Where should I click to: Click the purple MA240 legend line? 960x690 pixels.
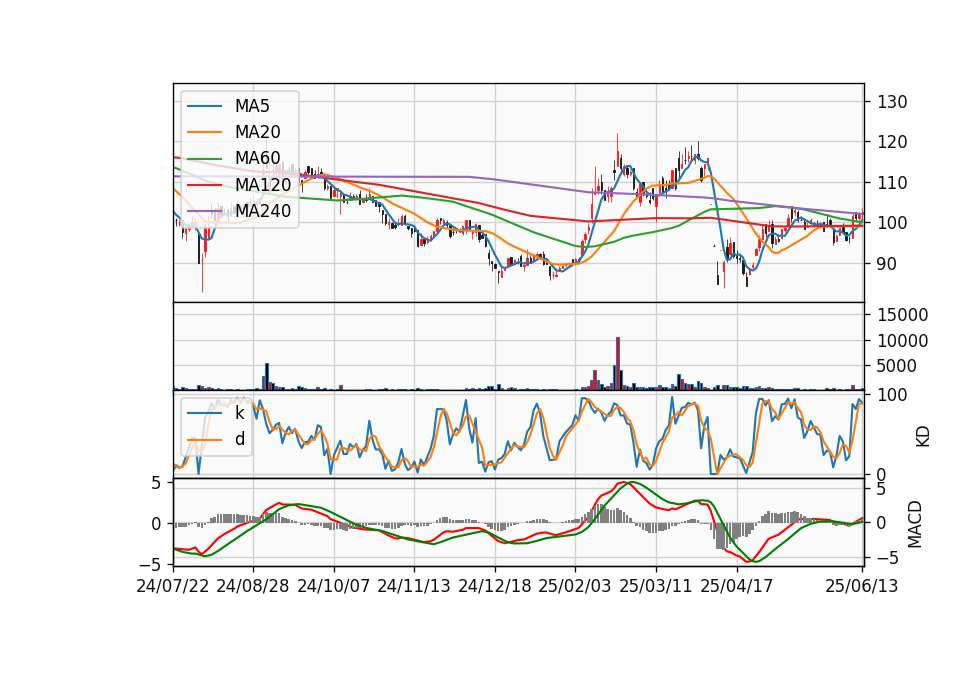204,211
